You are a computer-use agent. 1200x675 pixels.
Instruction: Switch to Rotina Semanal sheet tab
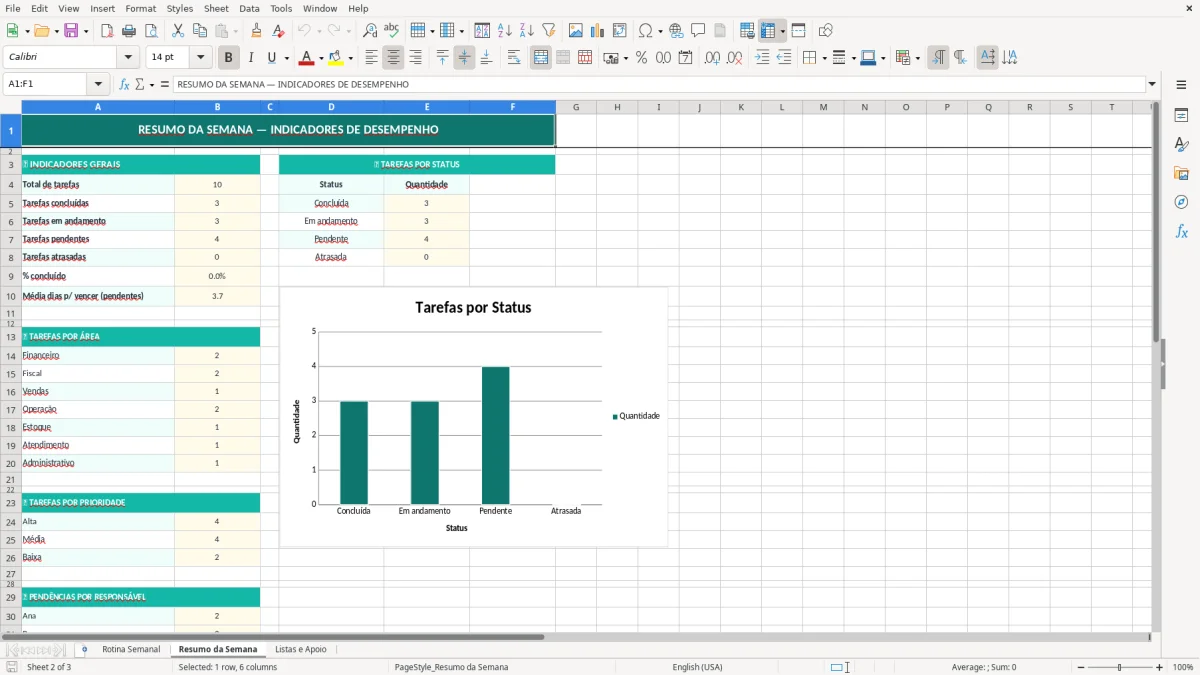click(x=131, y=649)
